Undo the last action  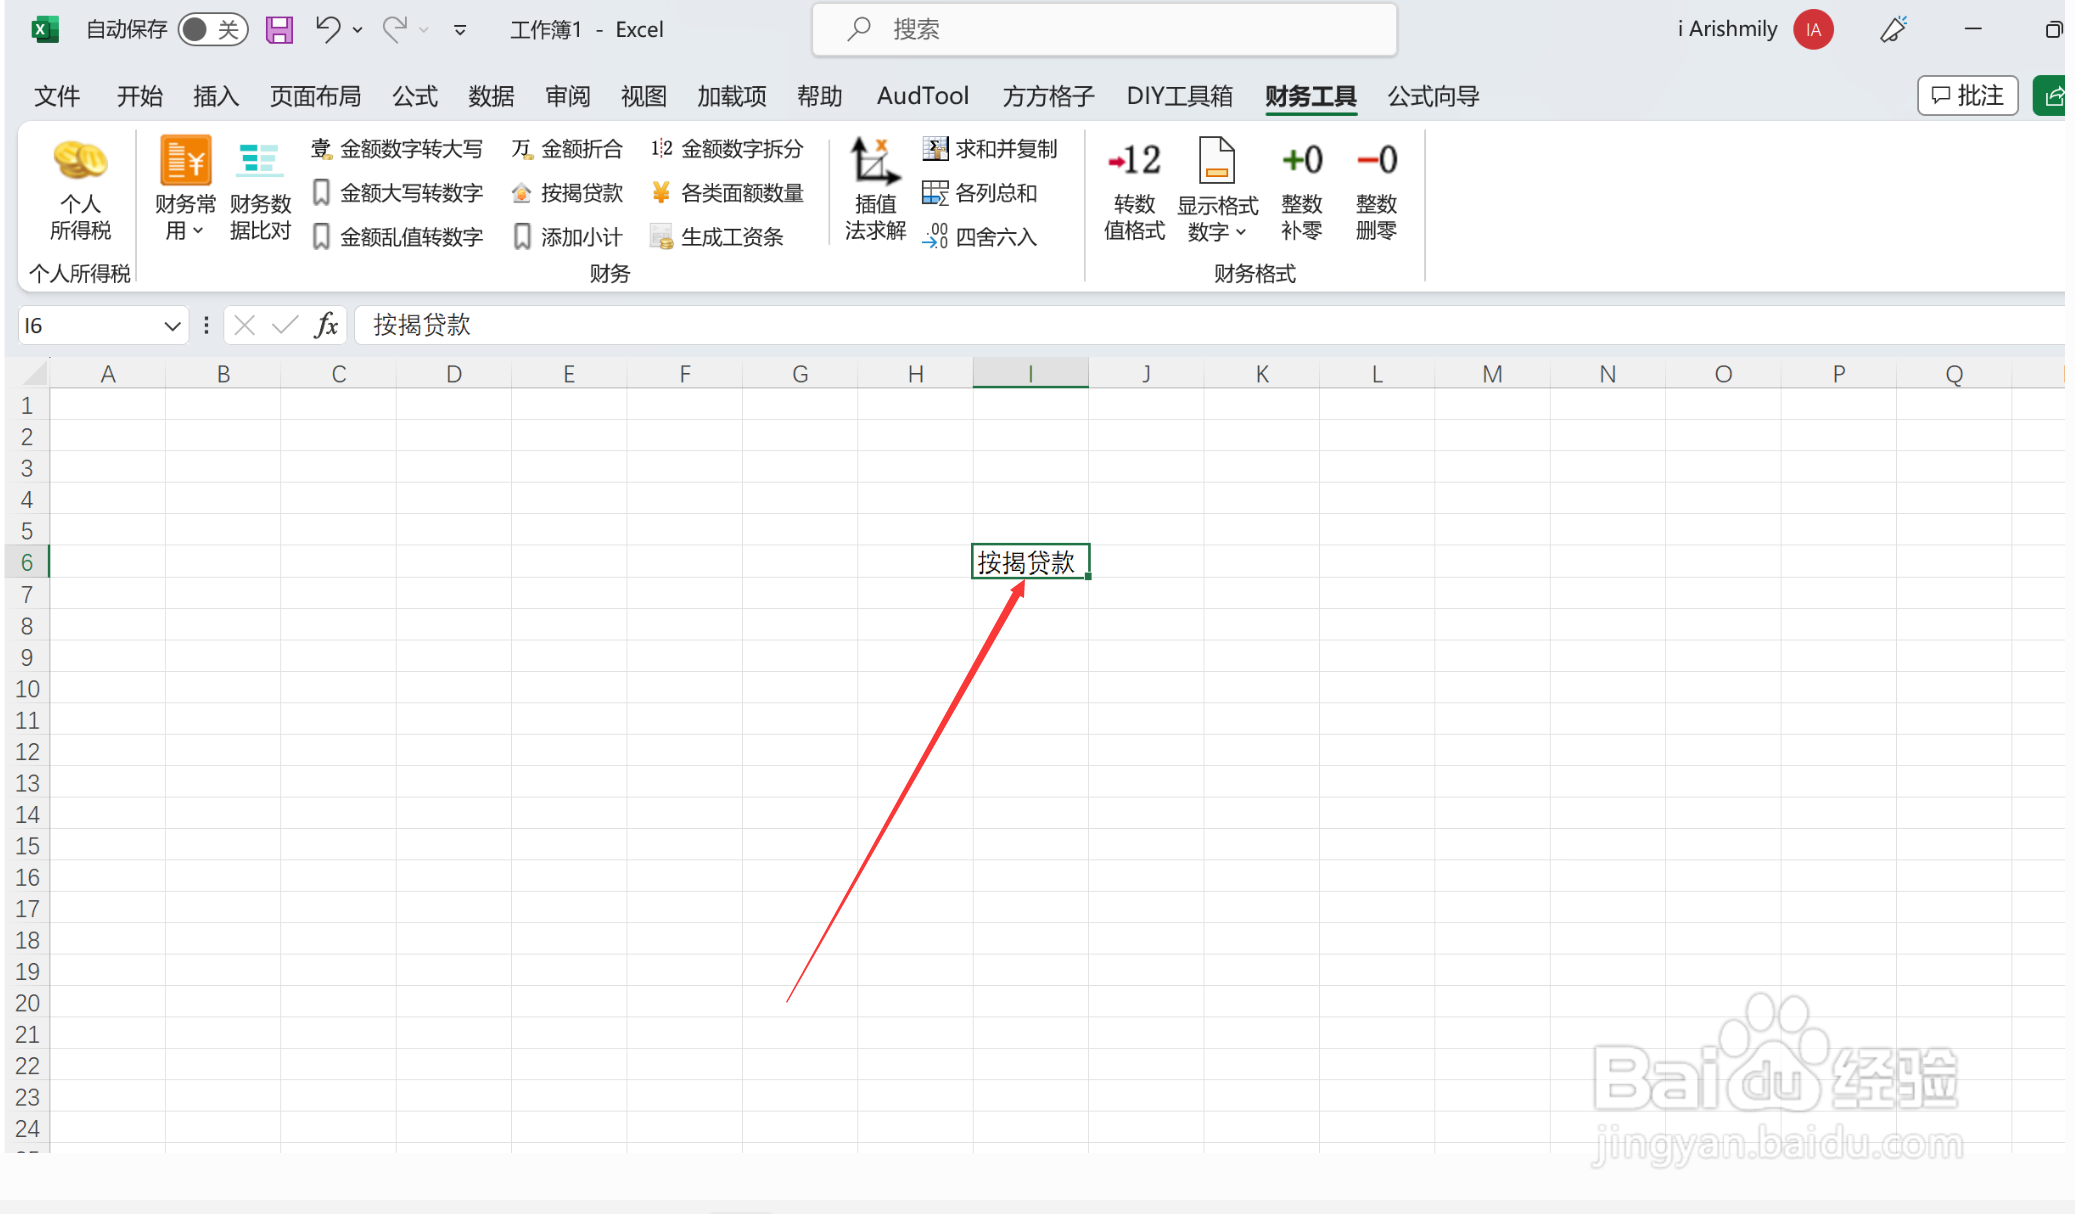[x=328, y=29]
